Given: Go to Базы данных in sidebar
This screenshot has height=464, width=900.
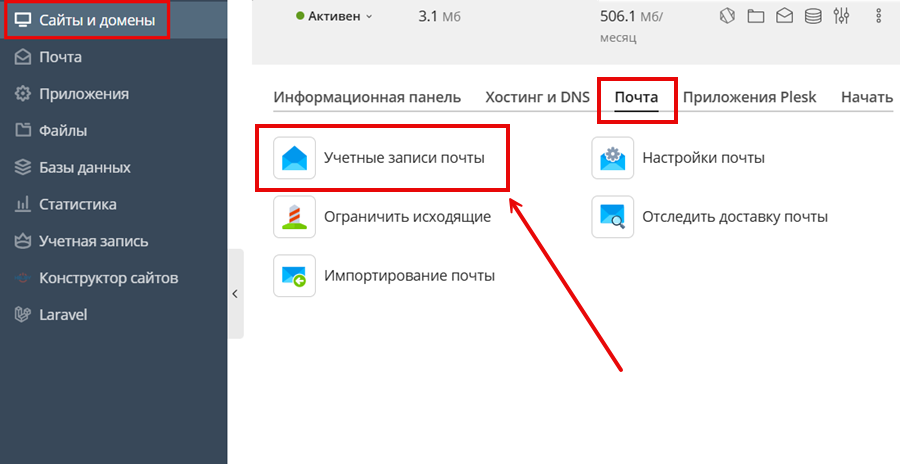Looking at the screenshot, I should [x=84, y=167].
